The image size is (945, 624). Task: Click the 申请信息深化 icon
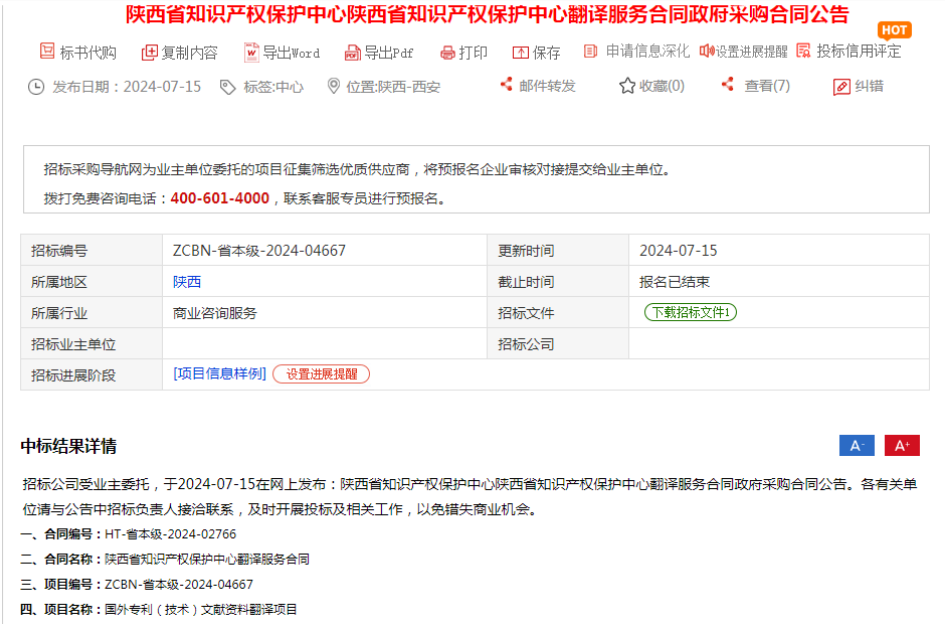pos(591,51)
